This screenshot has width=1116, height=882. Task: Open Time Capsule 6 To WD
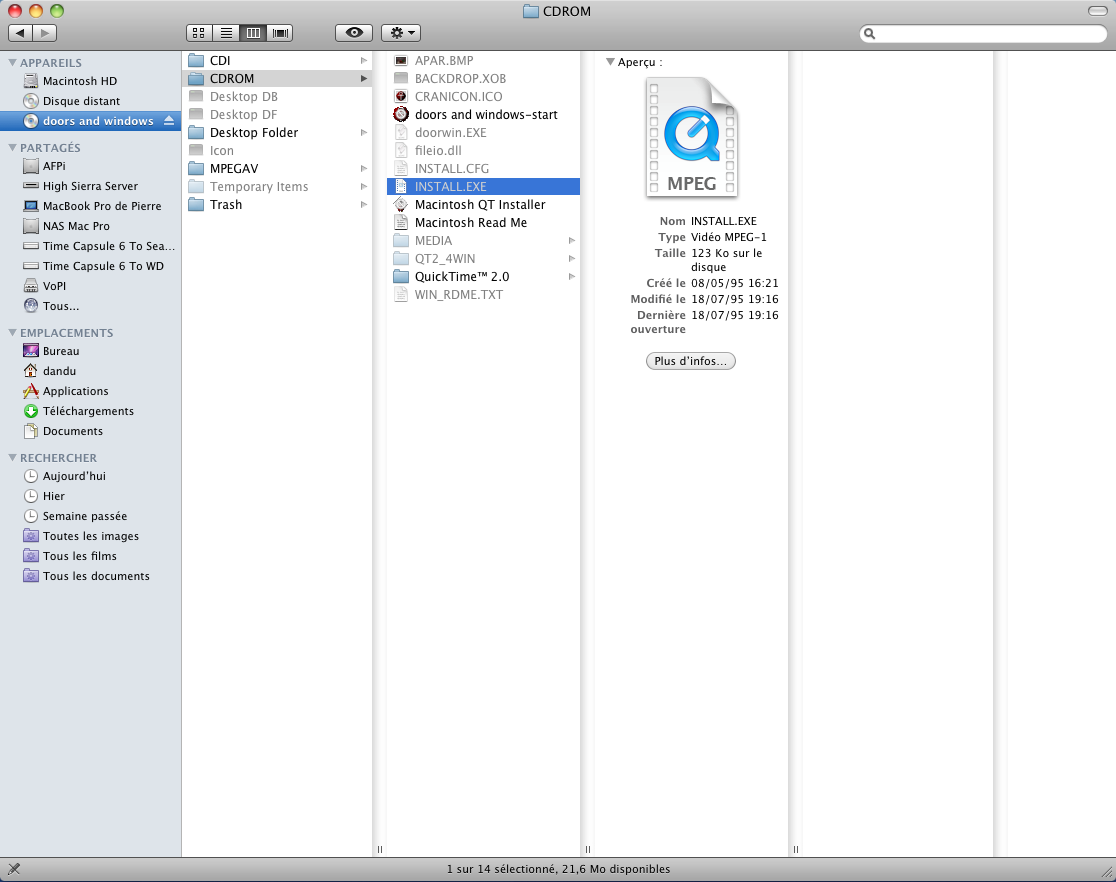[x=90, y=266]
